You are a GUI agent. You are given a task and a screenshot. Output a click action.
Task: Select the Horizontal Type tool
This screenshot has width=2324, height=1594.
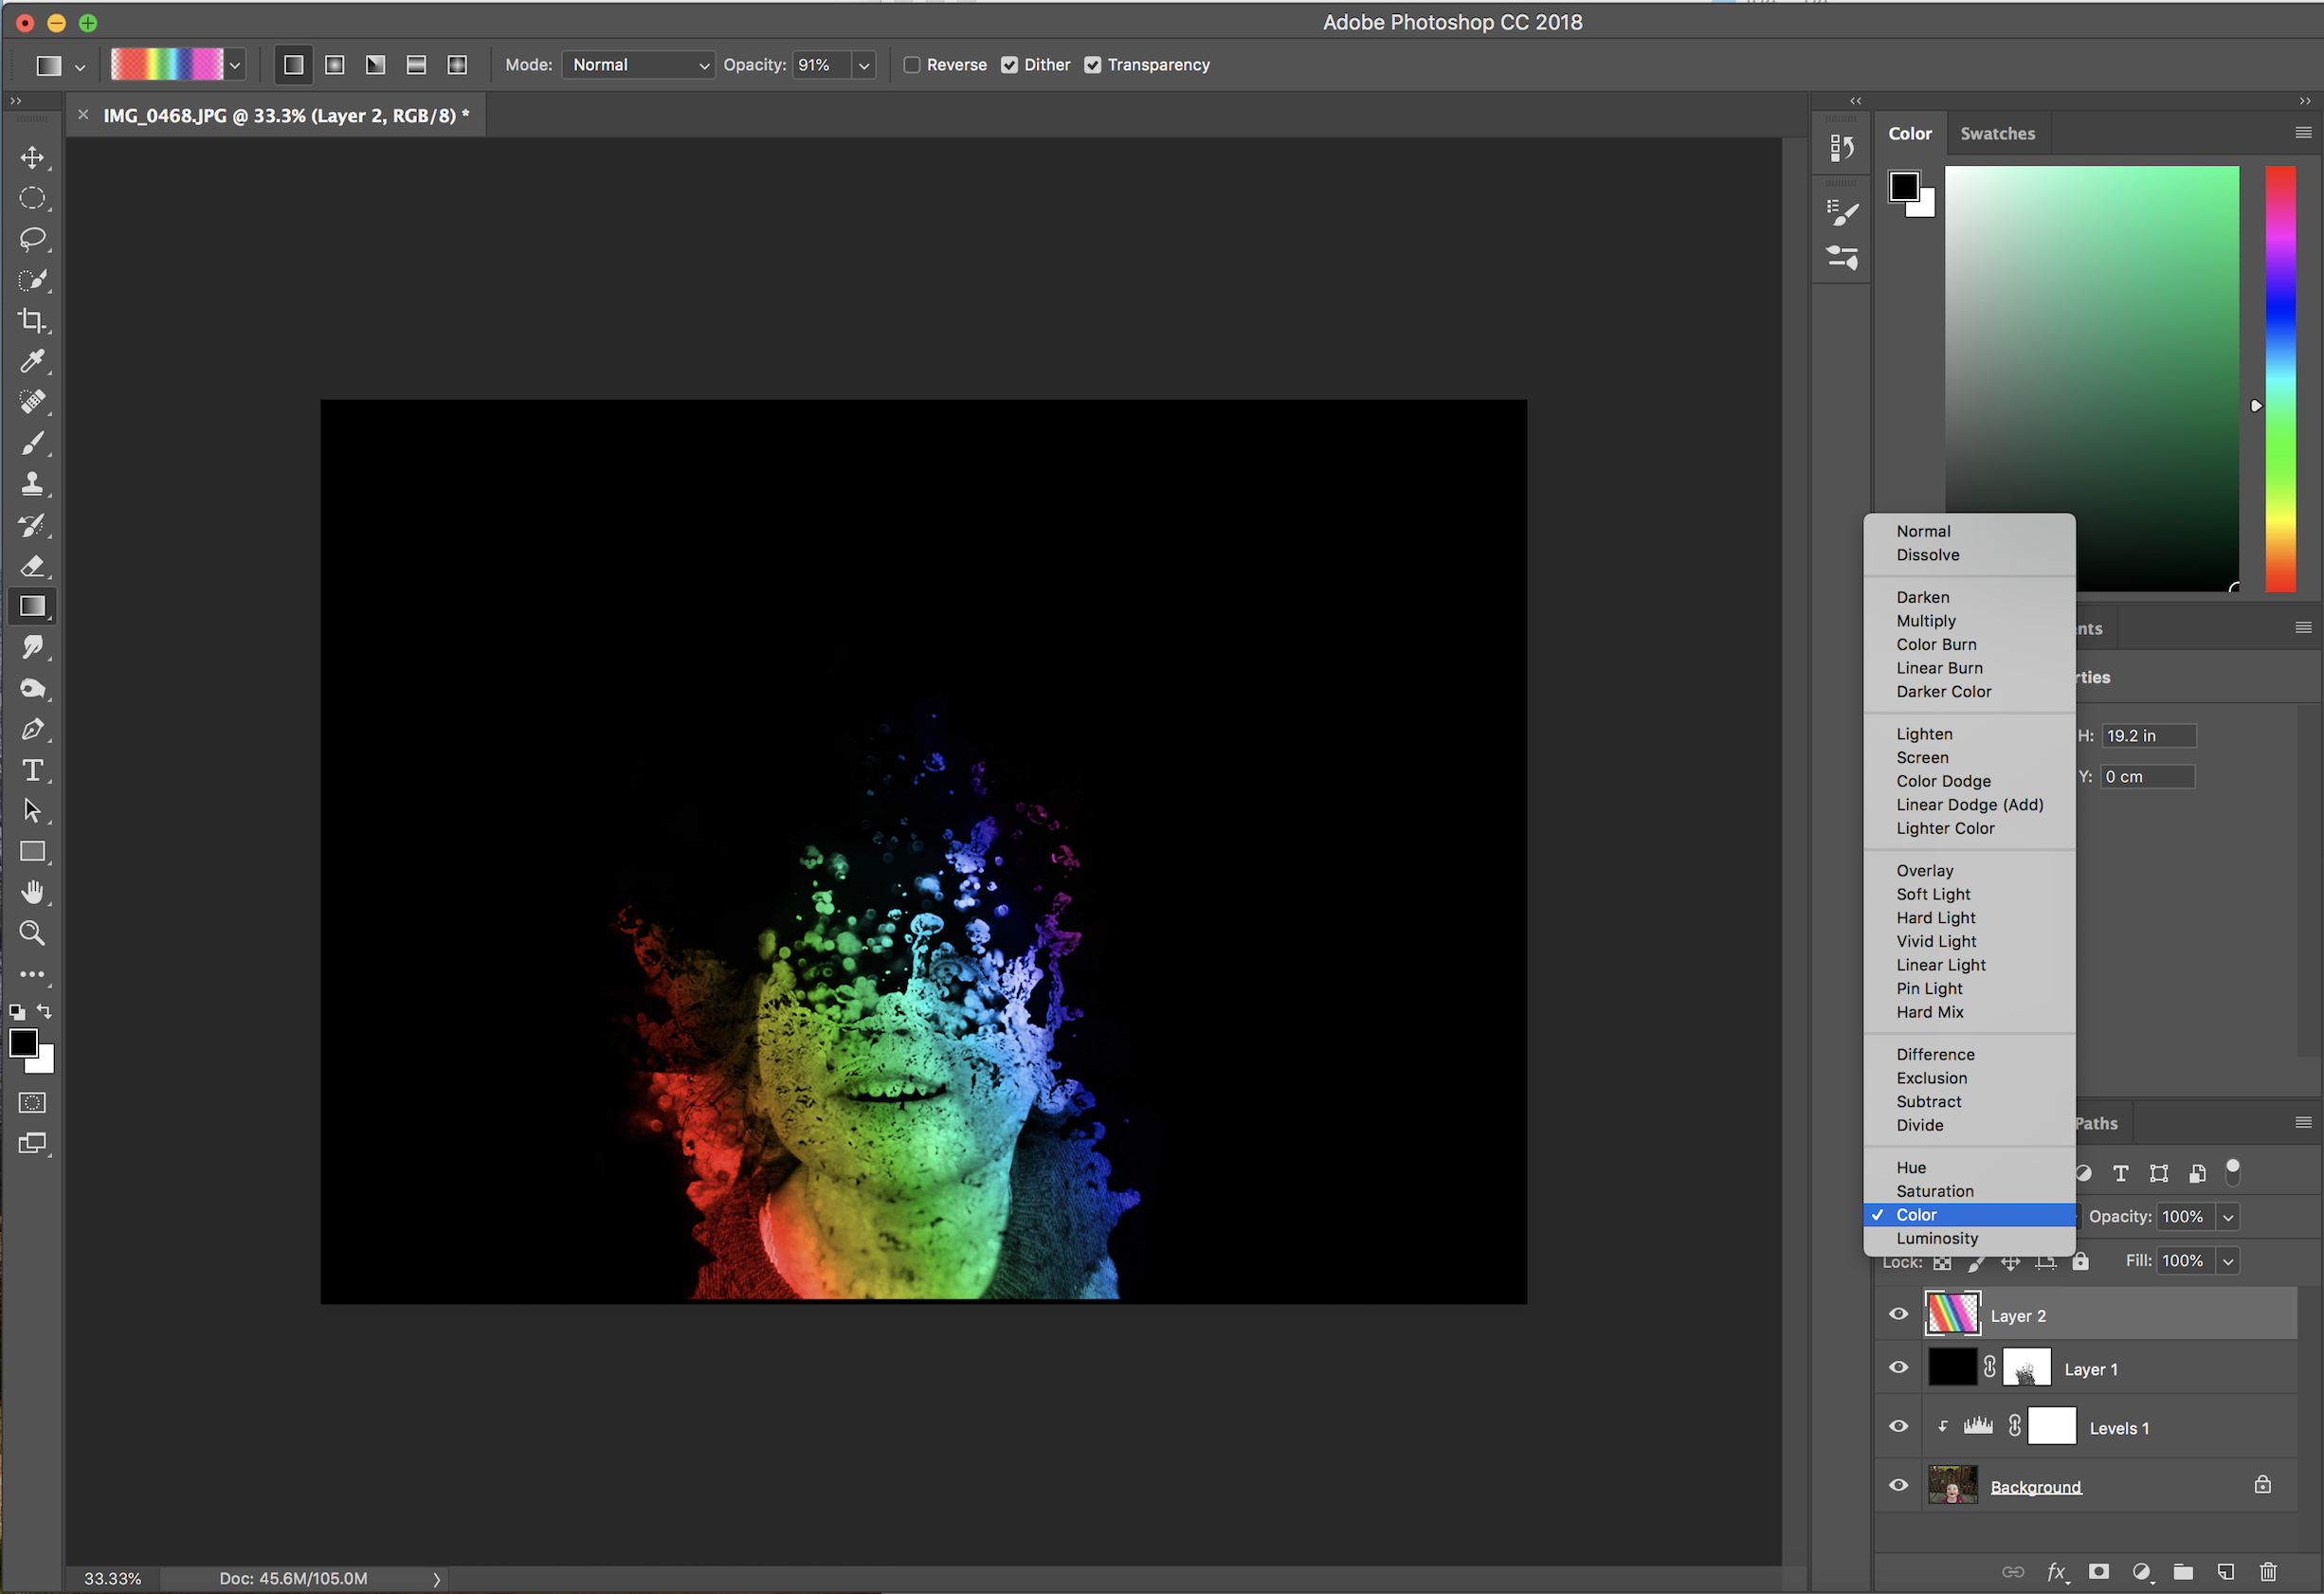pos(32,770)
